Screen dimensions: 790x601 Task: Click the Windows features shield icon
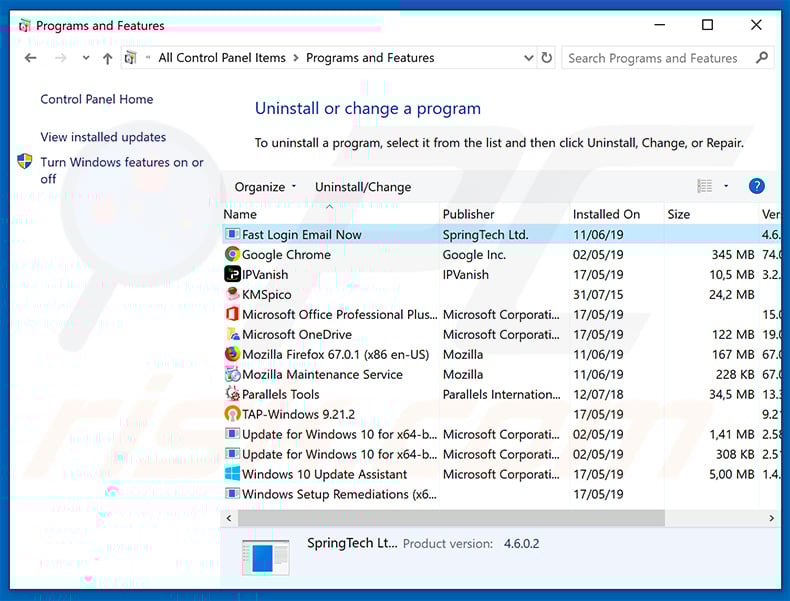[25, 161]
